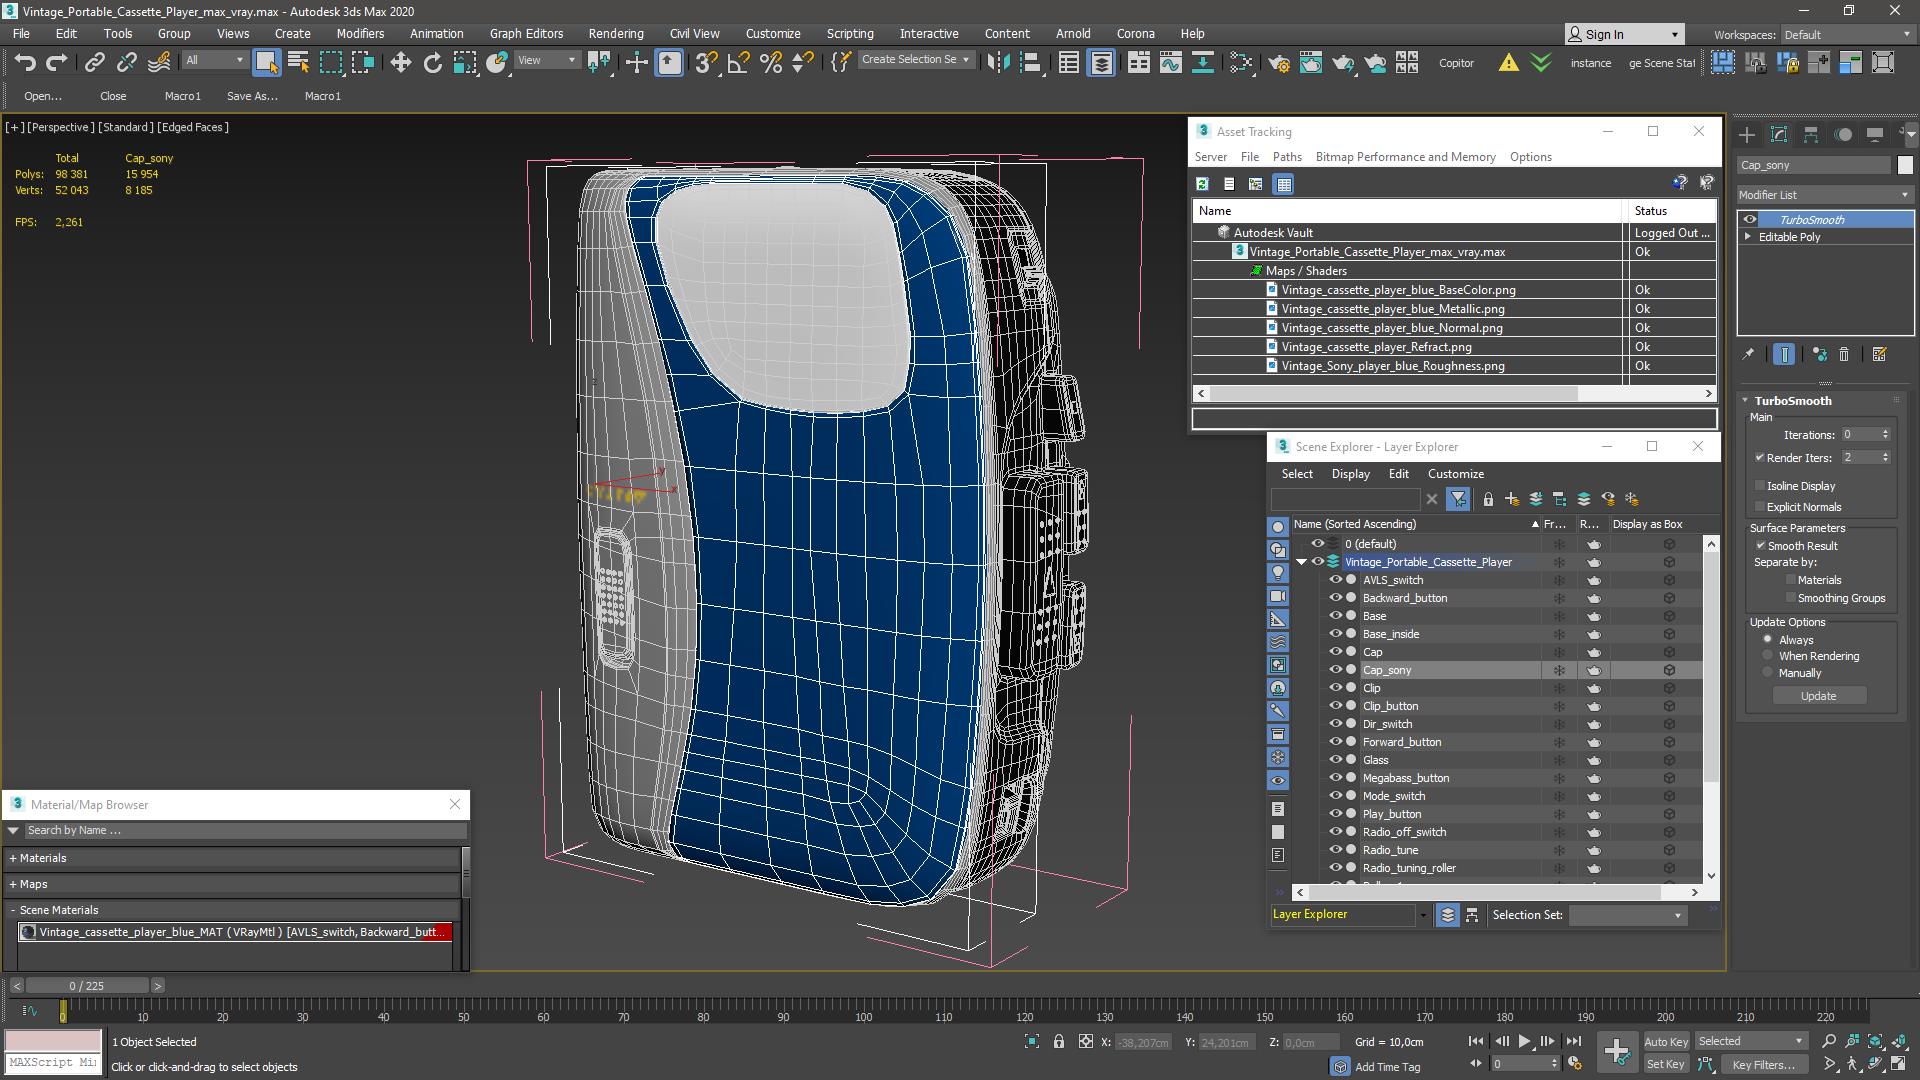
Task: Click the yellow warning triangle icon
Action: 1508,62
